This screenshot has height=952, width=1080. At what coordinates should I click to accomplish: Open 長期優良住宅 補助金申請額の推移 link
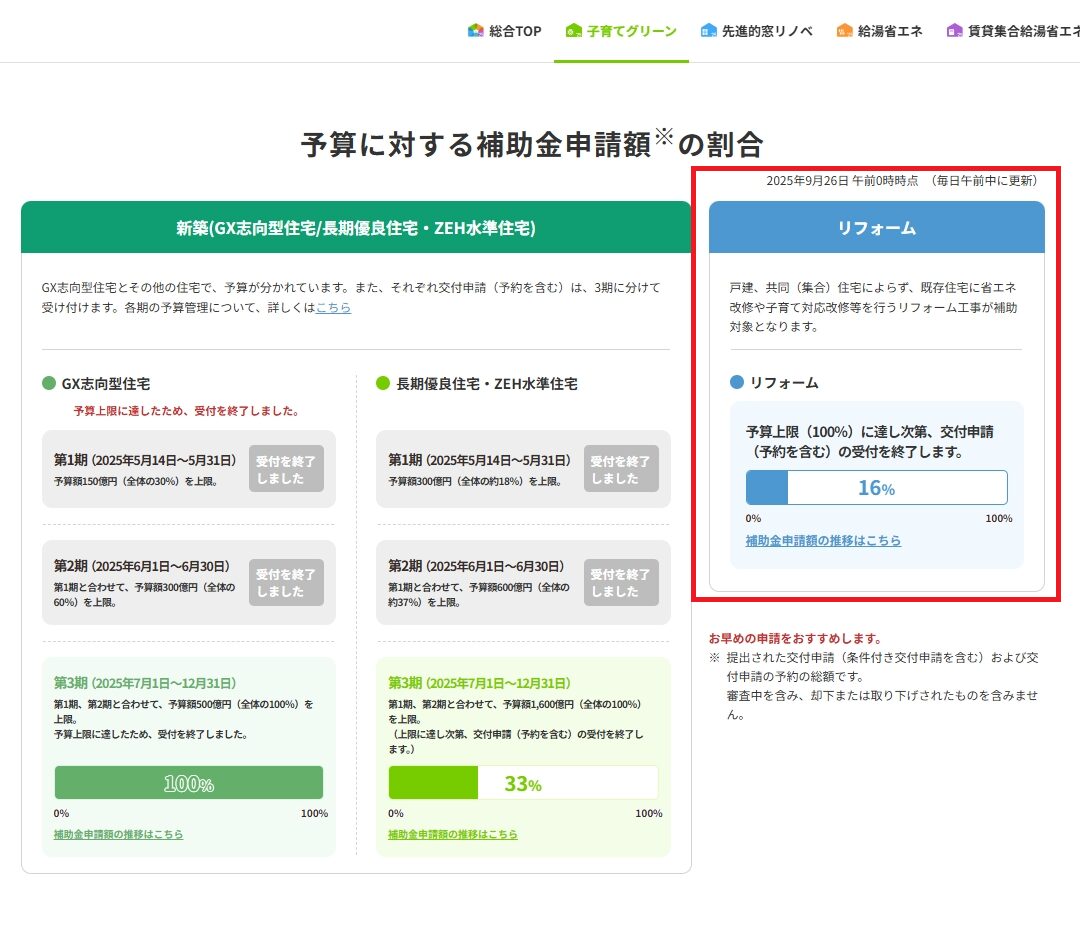(x=452, y=834)
